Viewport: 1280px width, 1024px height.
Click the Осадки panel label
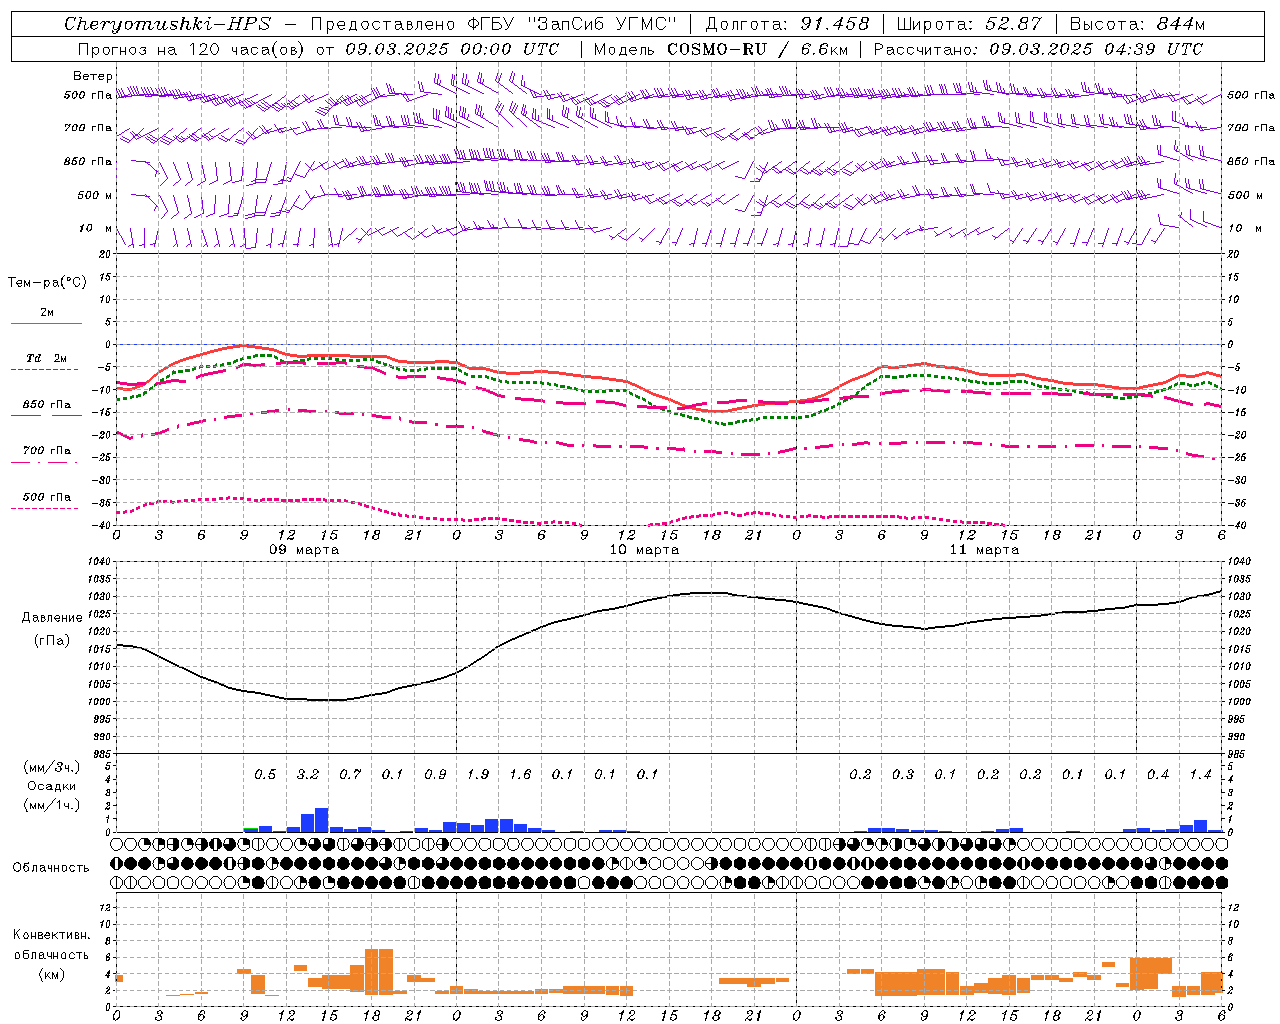point(51,786)
